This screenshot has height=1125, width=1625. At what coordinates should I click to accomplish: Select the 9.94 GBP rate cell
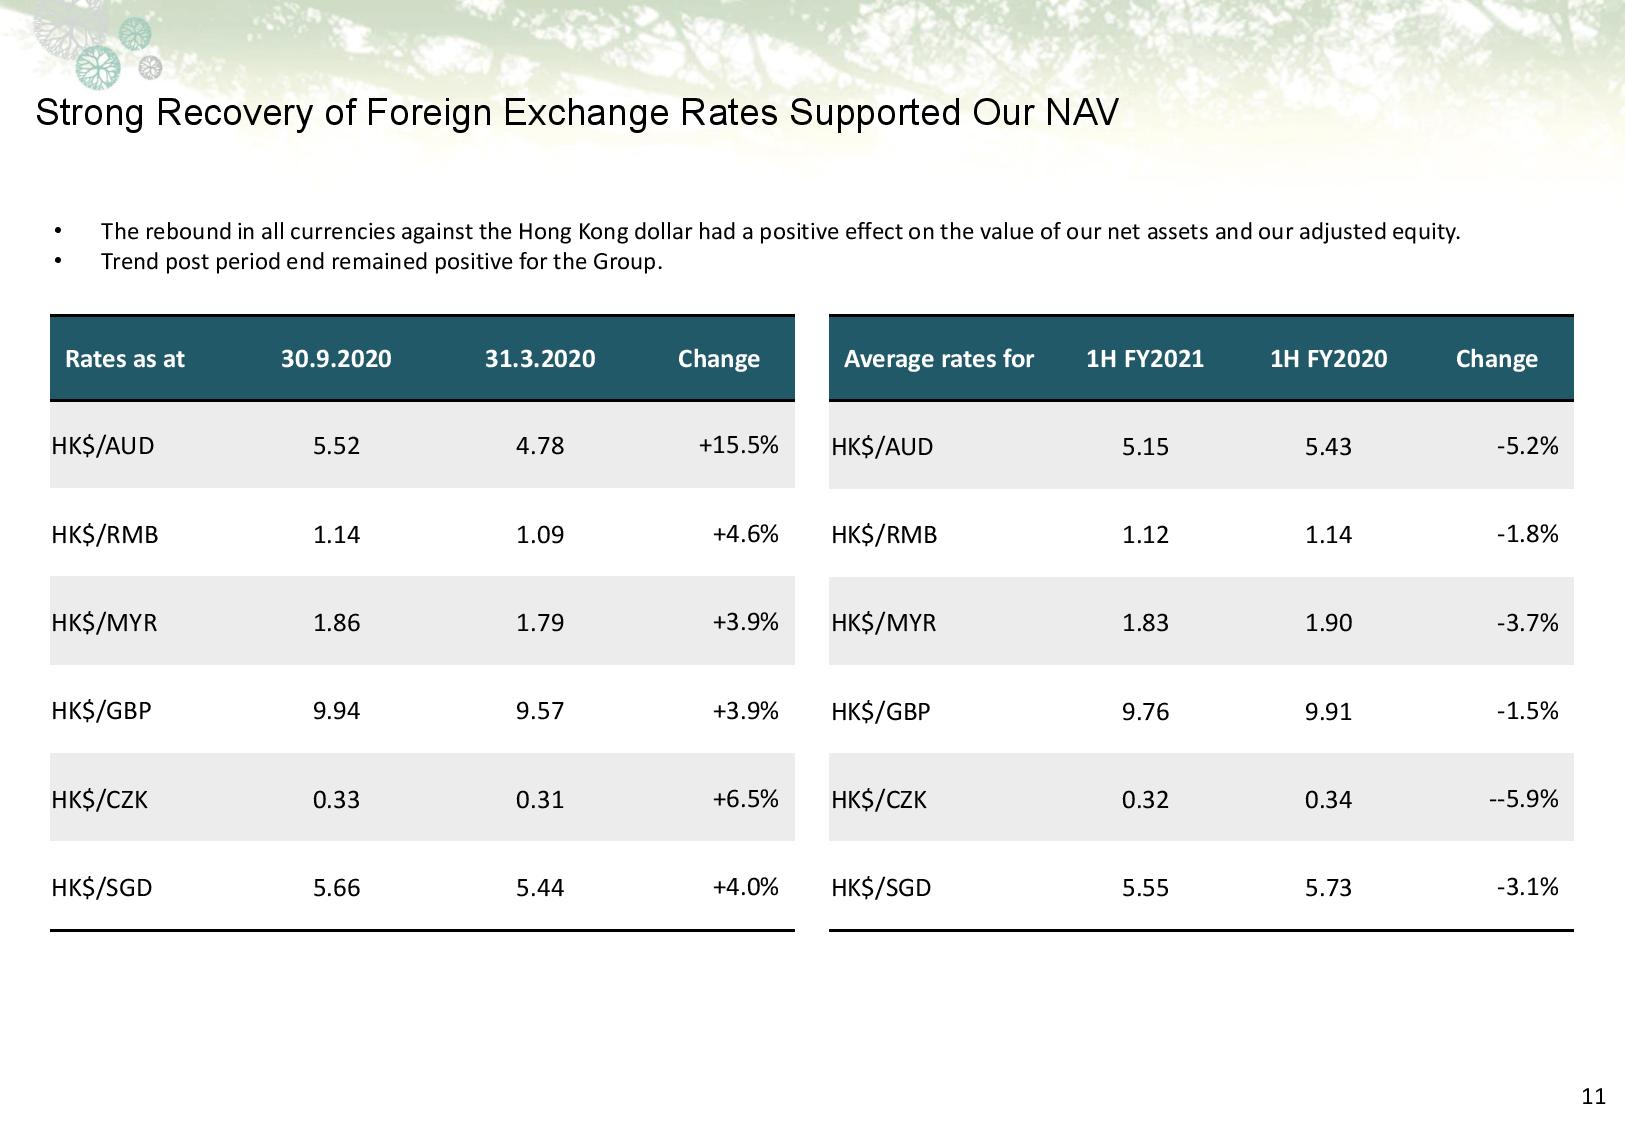(336, 711)
